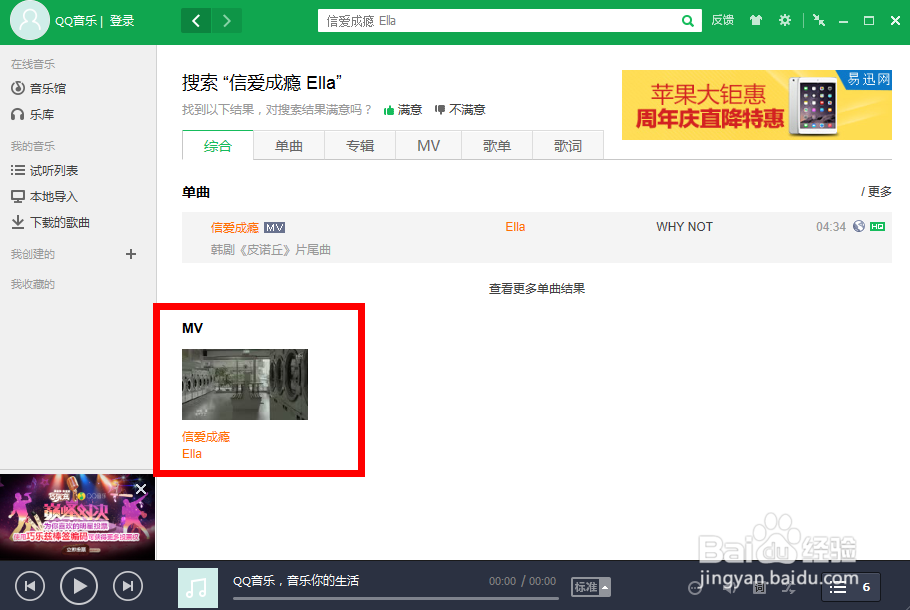Skip to the previous track
This screenshot has height=610, width=910.
[30, 586]
